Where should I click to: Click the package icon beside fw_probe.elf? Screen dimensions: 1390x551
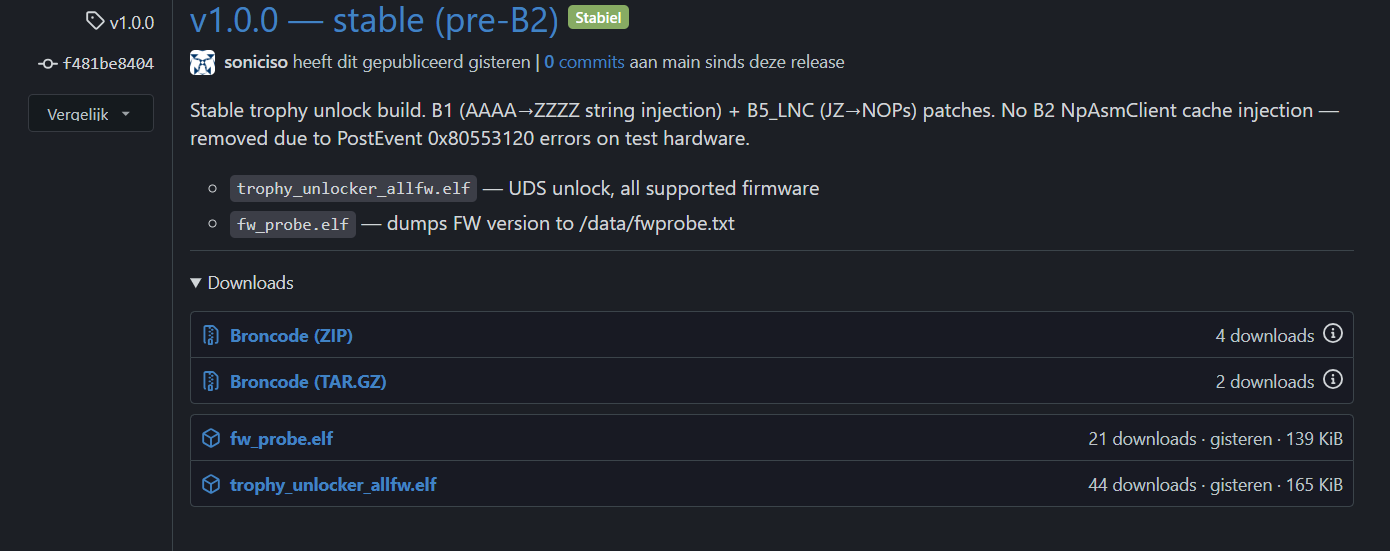pyautogui.click(x=211, y=438)
